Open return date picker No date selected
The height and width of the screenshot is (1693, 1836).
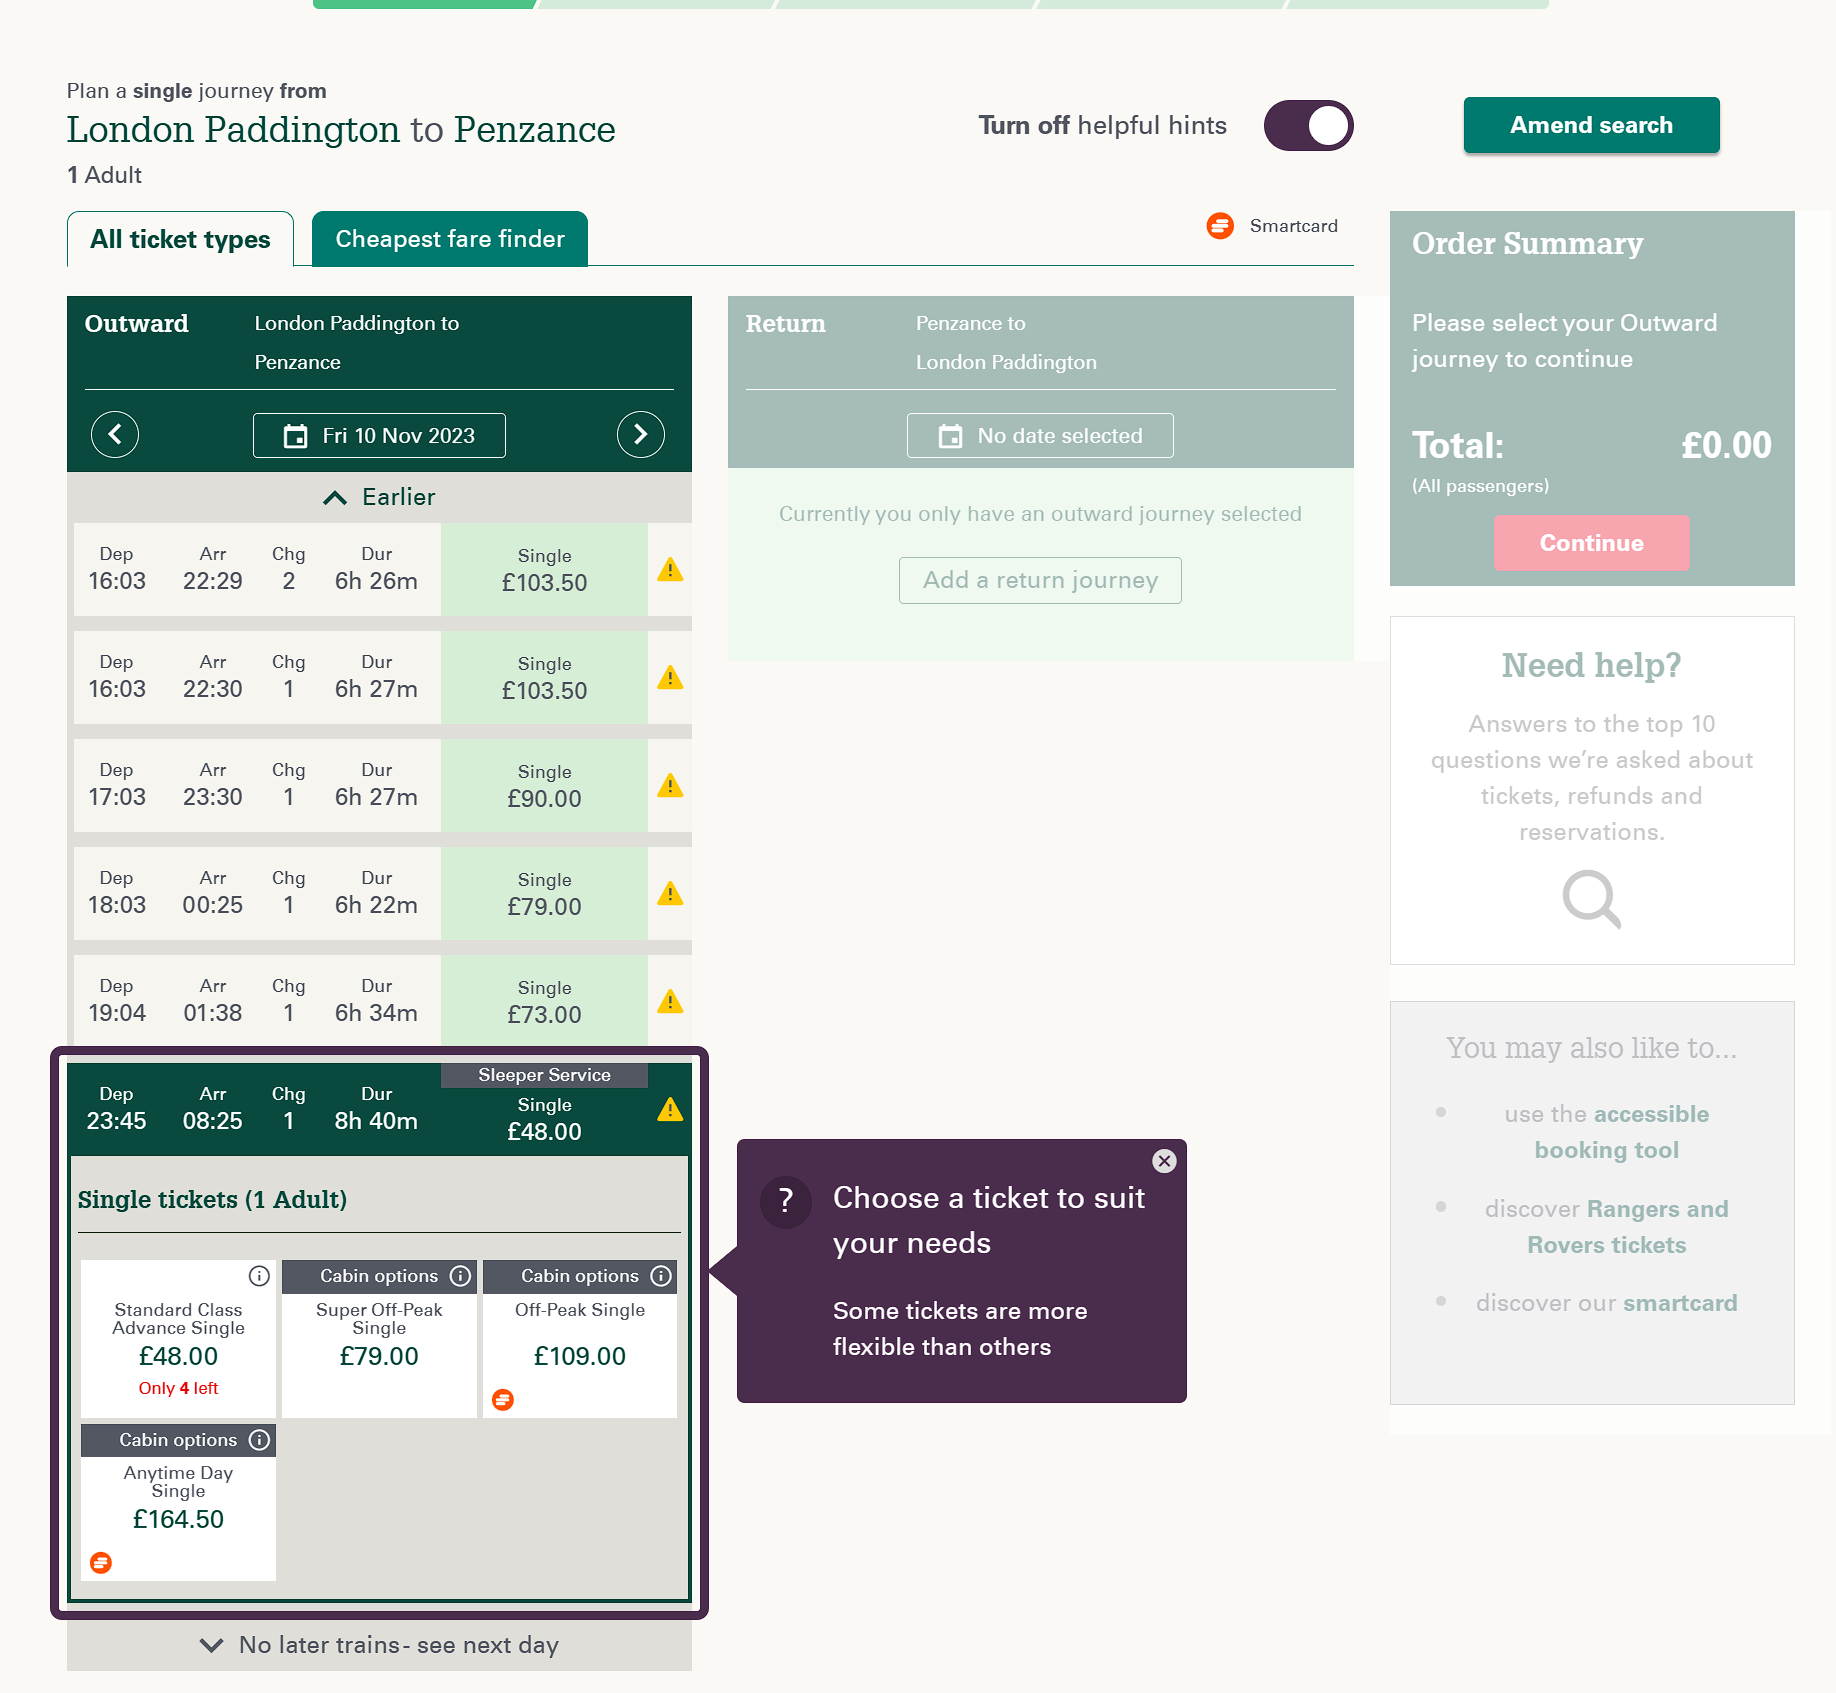click(x=1040, y=435)
